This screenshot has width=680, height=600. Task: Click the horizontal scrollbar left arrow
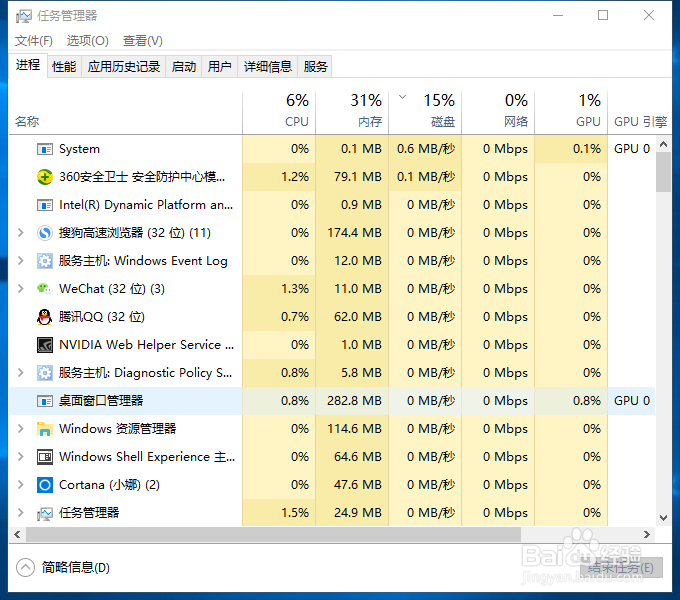17,535
